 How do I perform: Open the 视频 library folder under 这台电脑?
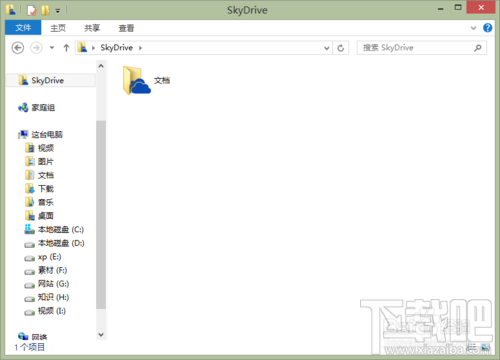pos(46,148)
